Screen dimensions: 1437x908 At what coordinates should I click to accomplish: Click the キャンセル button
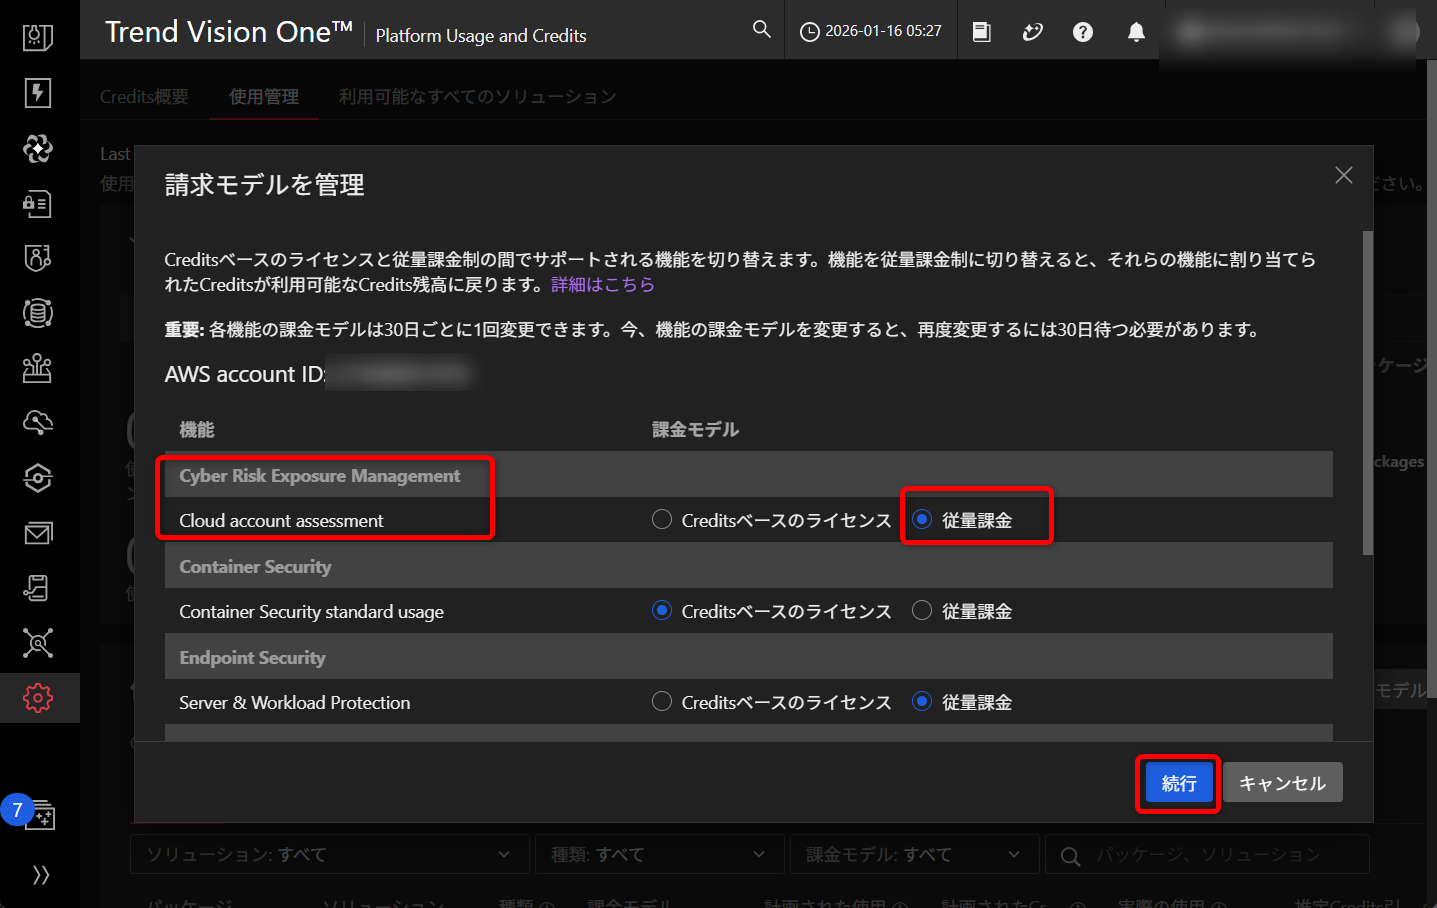[1283, 783]
